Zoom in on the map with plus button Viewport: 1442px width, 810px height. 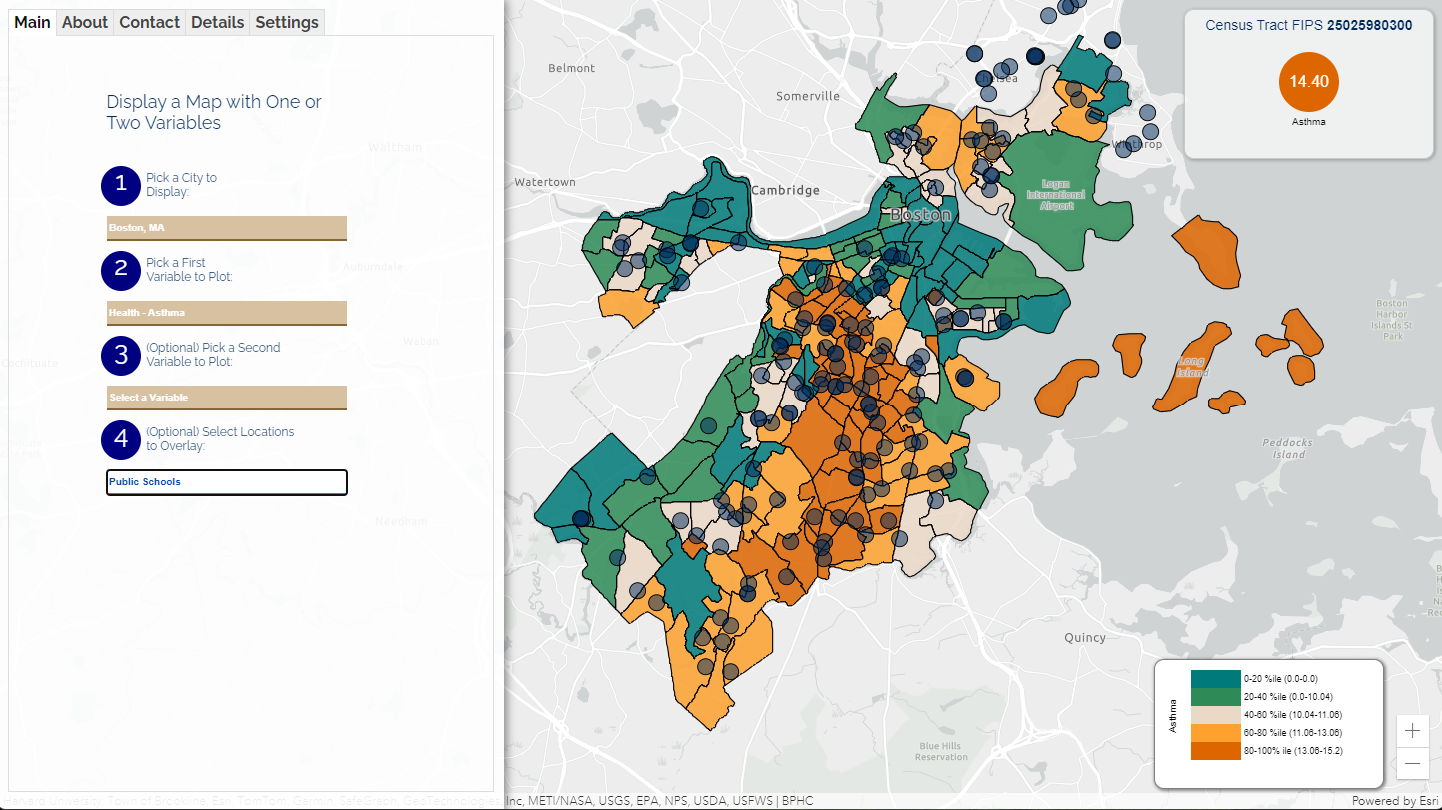coord(1412,730)
